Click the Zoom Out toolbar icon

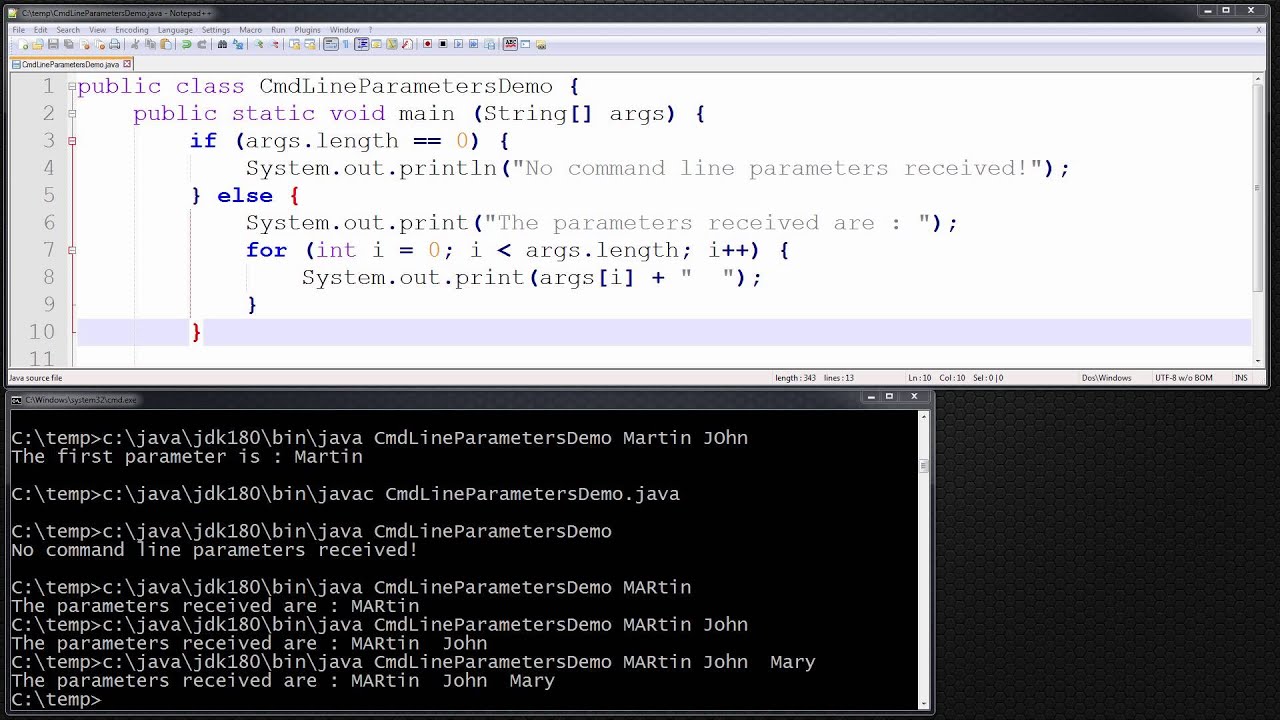click(274, 44)
